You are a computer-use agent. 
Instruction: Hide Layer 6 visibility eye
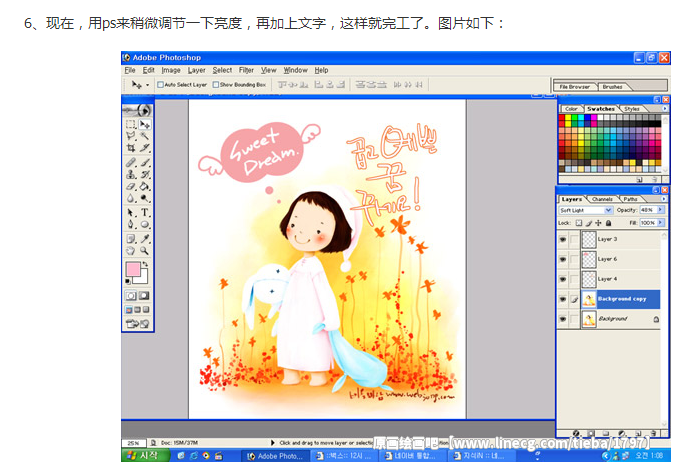point(563,259)
